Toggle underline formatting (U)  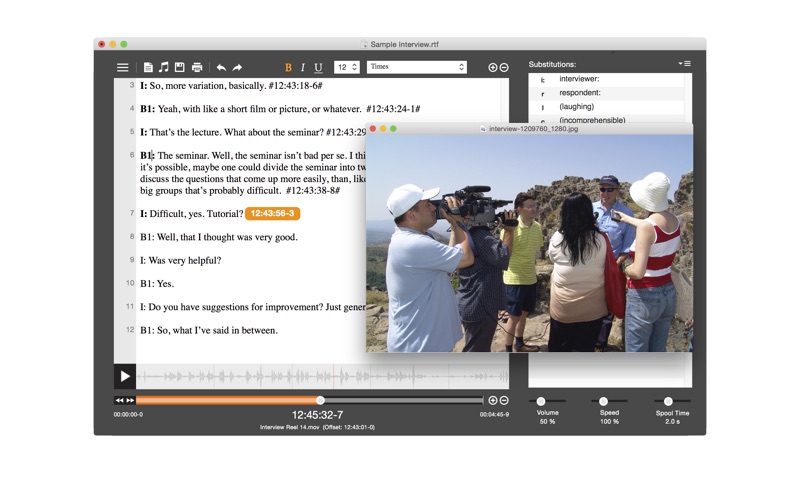click(x=318, y=67)
